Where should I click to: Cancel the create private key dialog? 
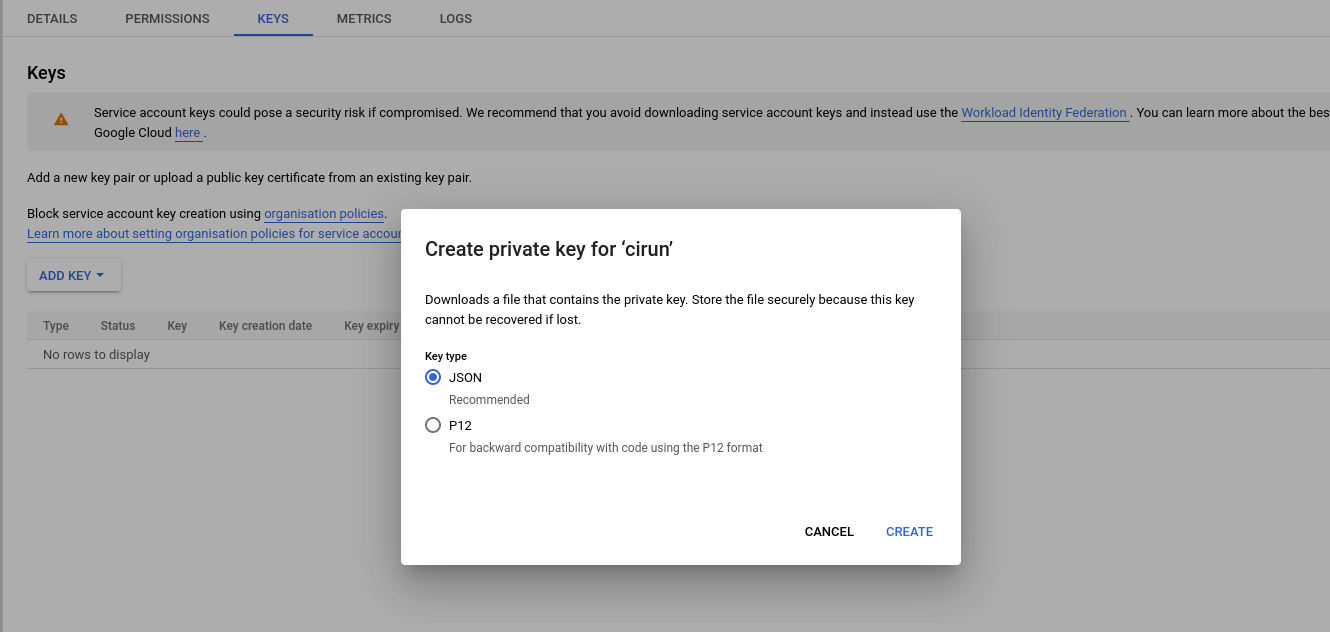[829, 532]
